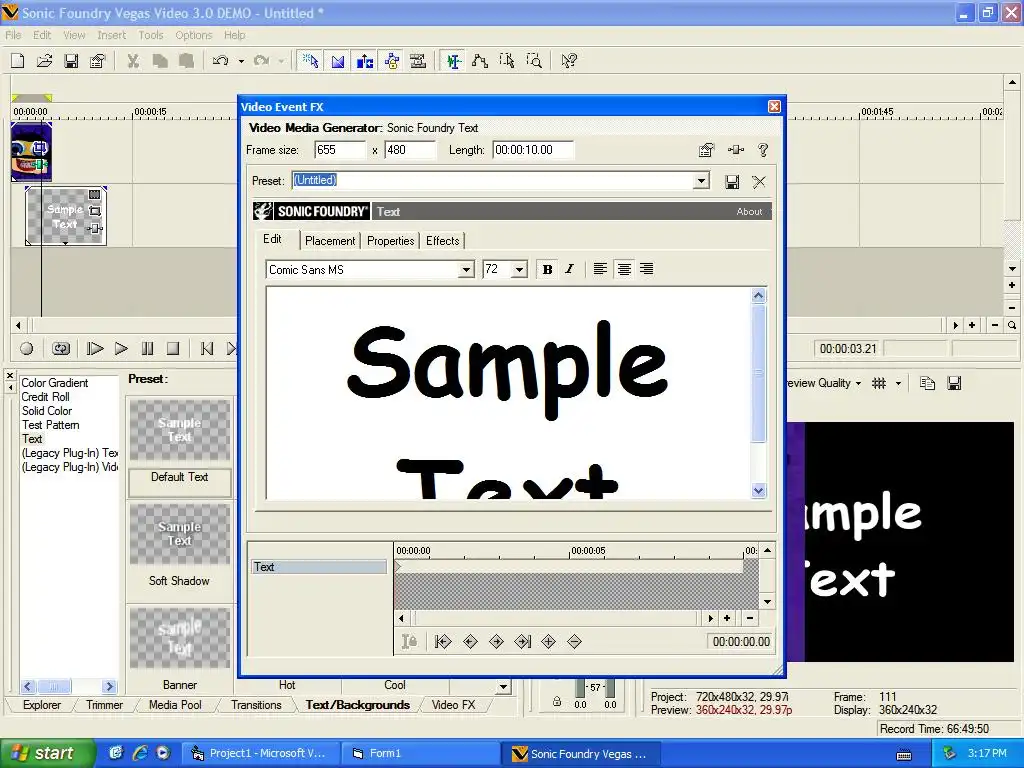
Task: Click the Windows start button
Action: point(46,753)
